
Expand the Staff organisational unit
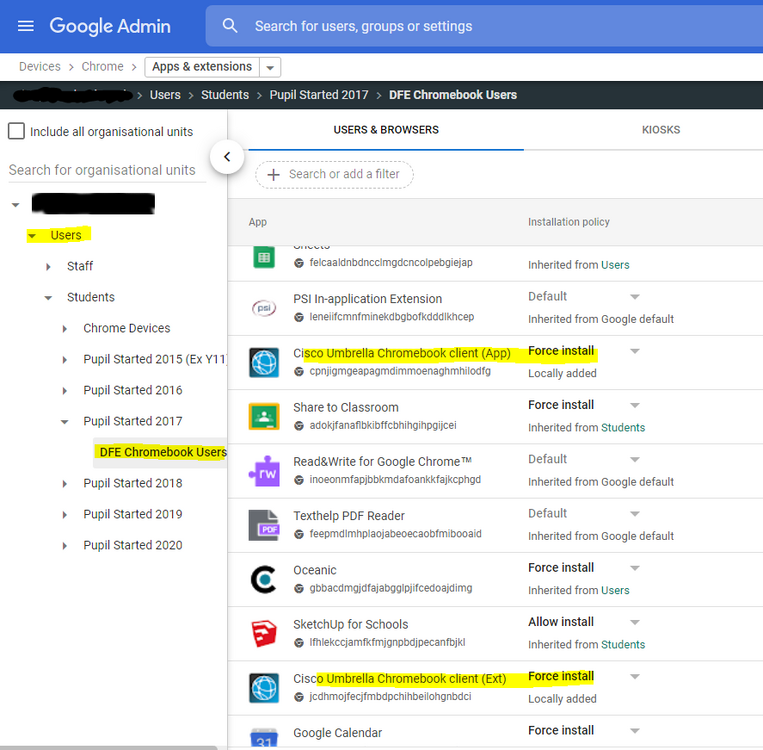point(48,267)
